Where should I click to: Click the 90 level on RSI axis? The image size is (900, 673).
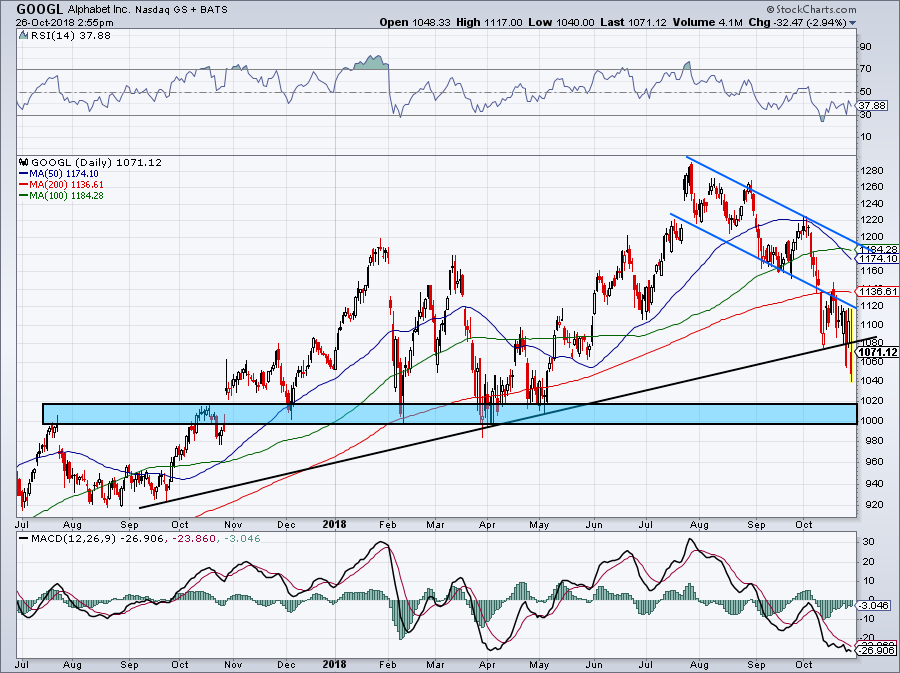[865, 46]
